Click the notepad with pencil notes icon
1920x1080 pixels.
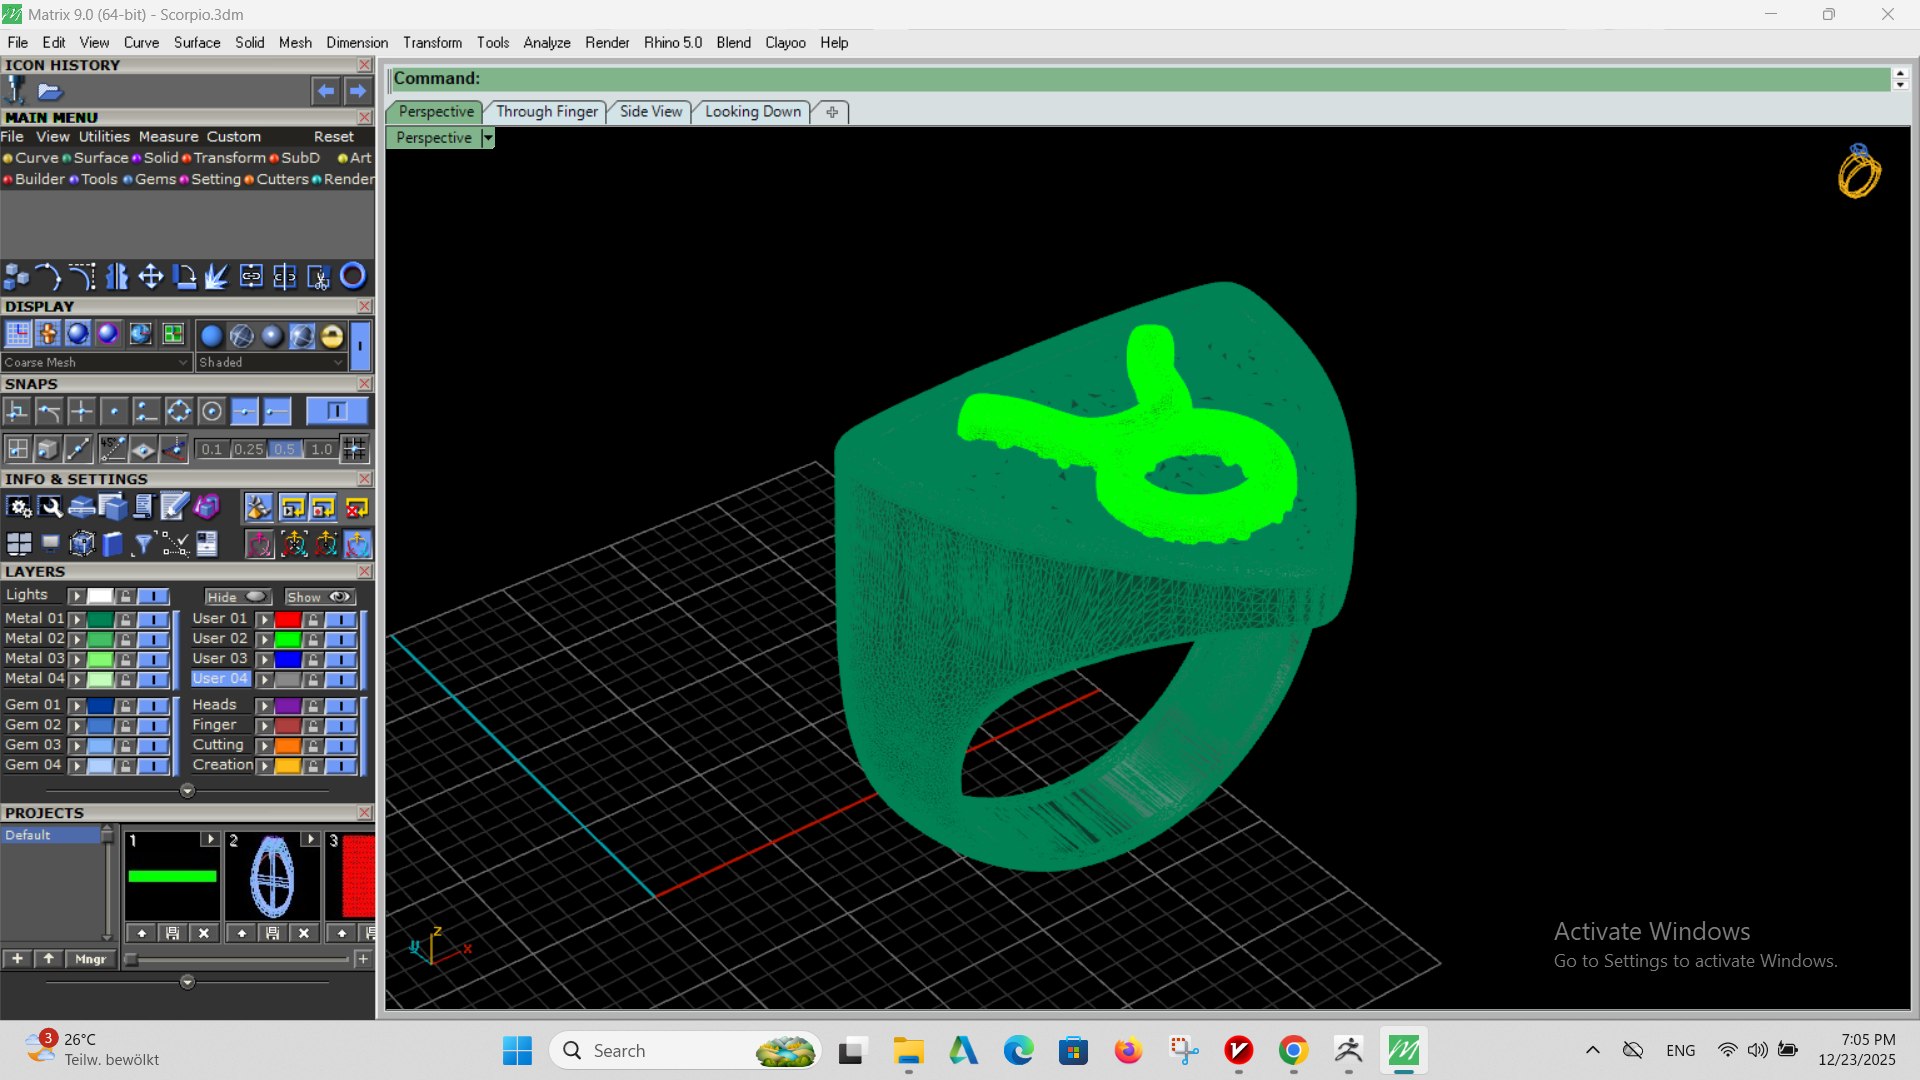pos(174,508)
